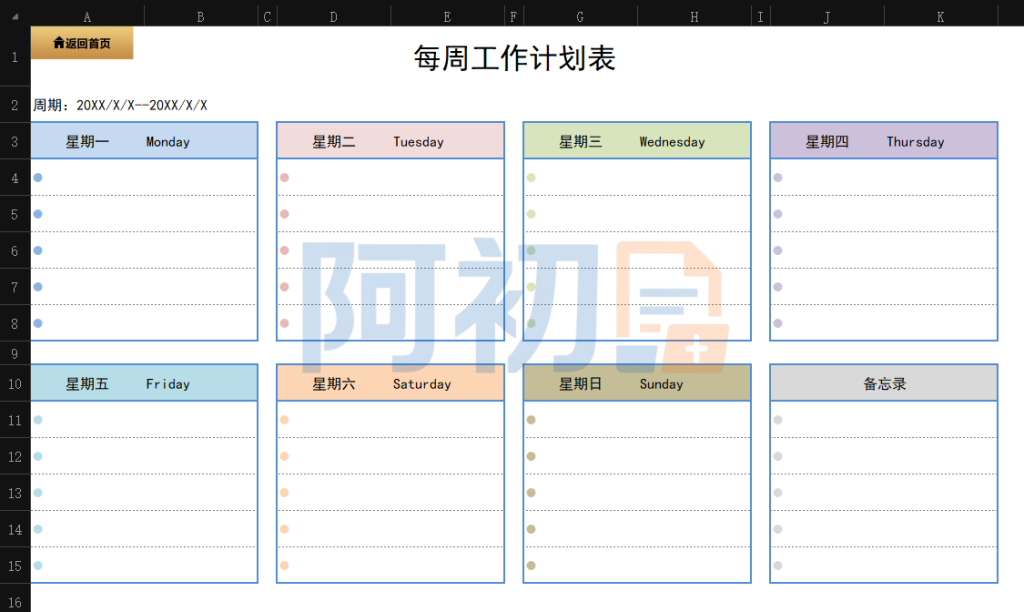Select column H header
Screen dimensions: 1024x612
(x=694, y=17)
